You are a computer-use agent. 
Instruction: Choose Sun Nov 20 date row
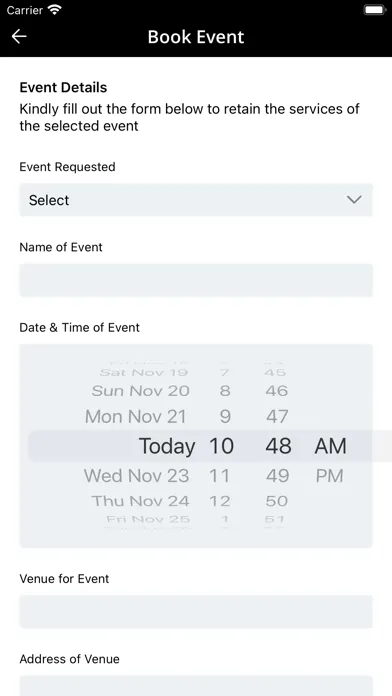pos(141,391)
